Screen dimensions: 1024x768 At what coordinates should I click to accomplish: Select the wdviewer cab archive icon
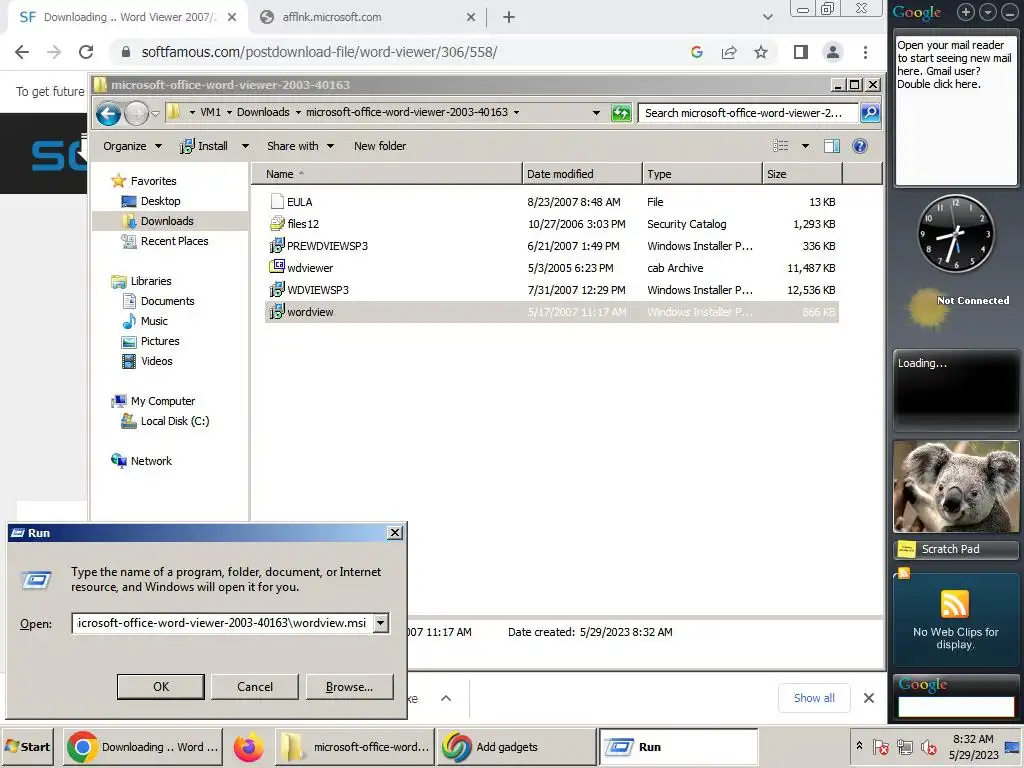pos(277,267)
